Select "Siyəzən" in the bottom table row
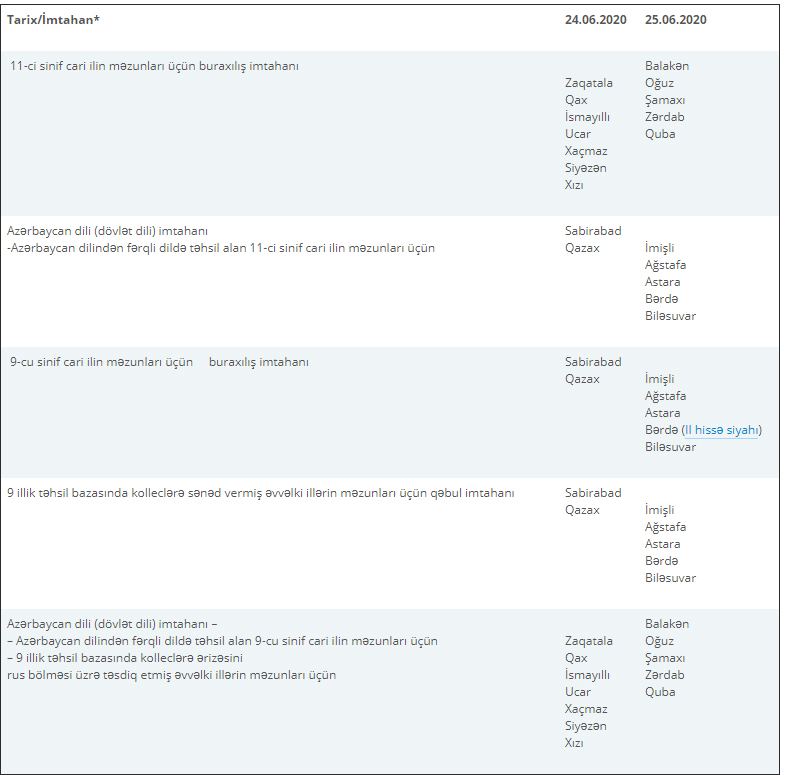 (x=586, y=726)
